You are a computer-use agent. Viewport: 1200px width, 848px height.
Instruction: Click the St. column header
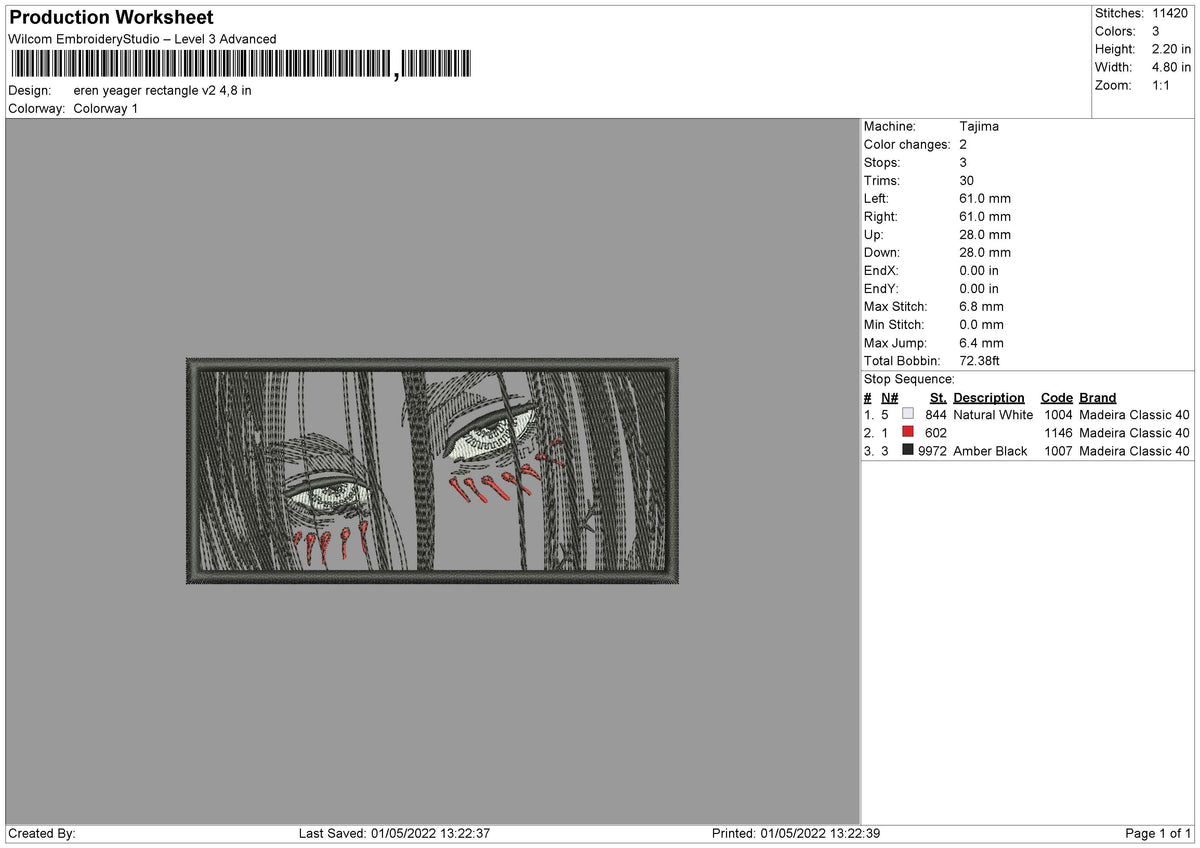click(x=937, y=397)
